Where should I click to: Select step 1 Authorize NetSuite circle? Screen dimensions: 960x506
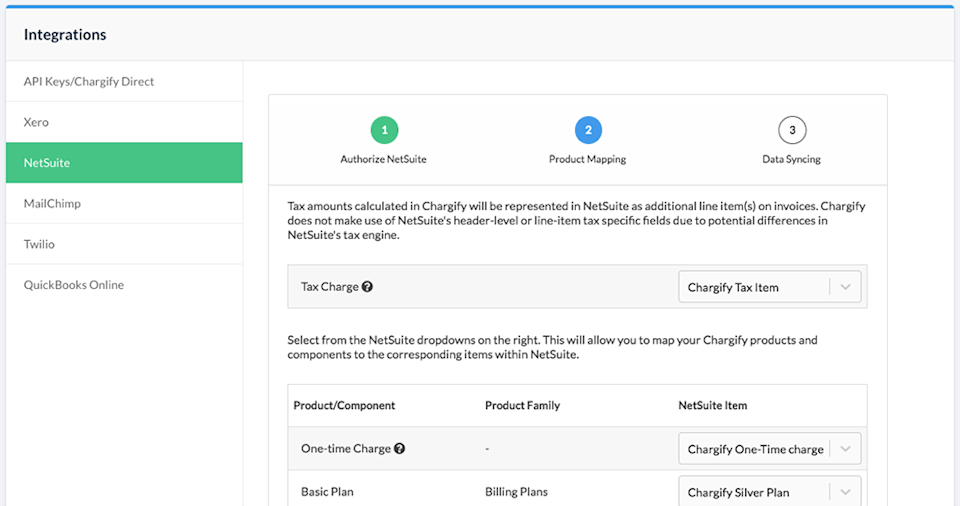coord(384,130)
